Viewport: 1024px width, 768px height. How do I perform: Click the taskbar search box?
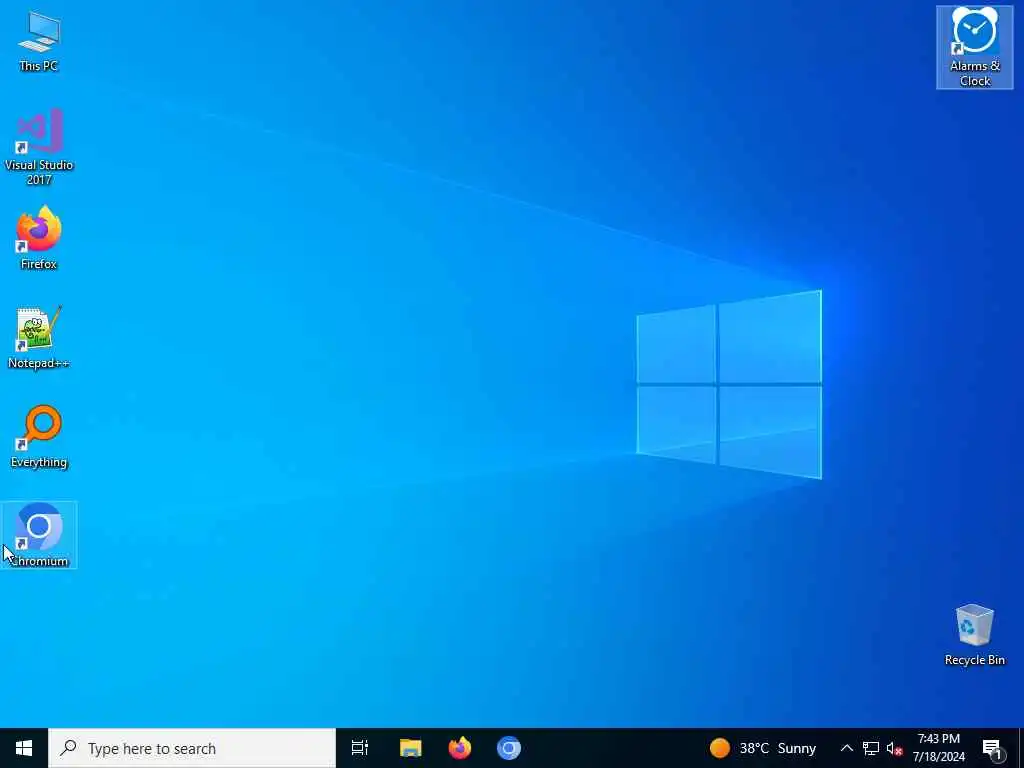tap(192, 748)
